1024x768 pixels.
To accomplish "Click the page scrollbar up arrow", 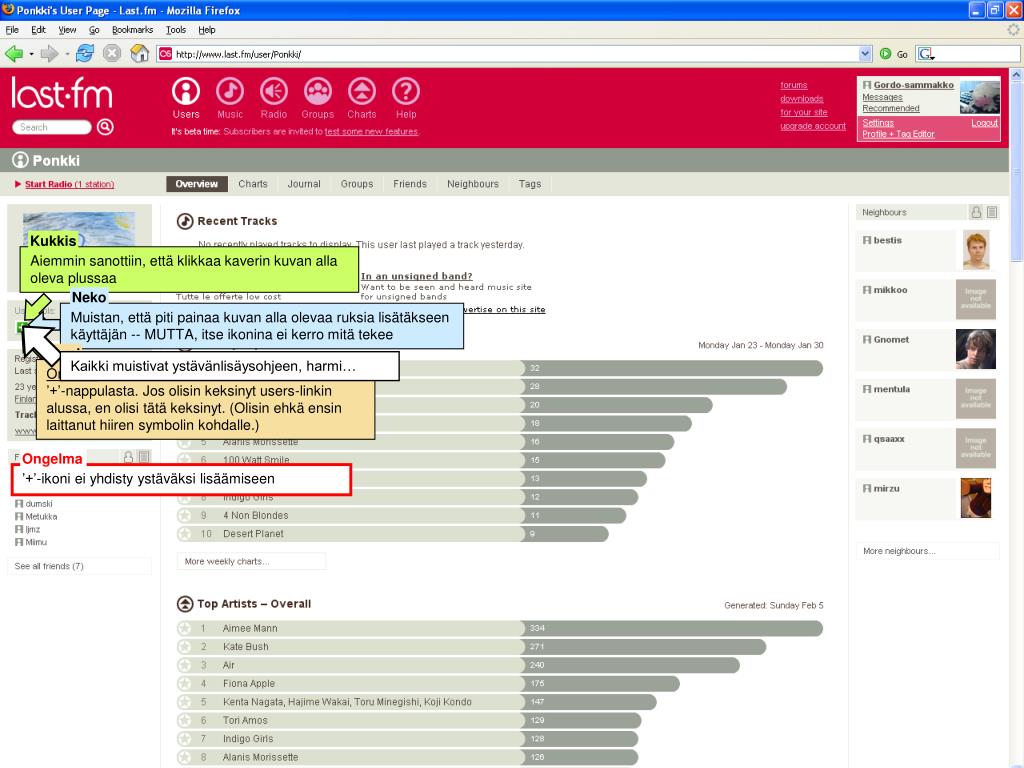I will coord(1016,75).
